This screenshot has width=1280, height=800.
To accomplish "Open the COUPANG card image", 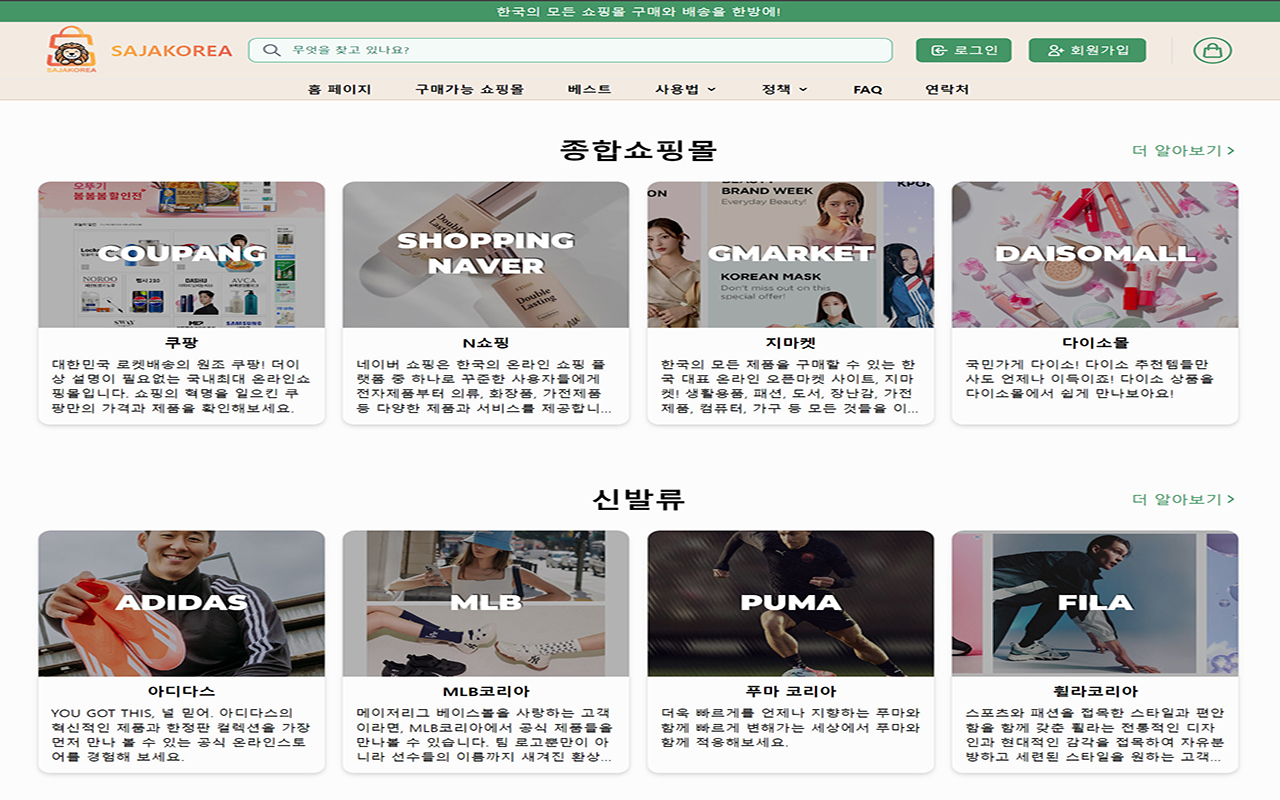I will coord(182,254).
